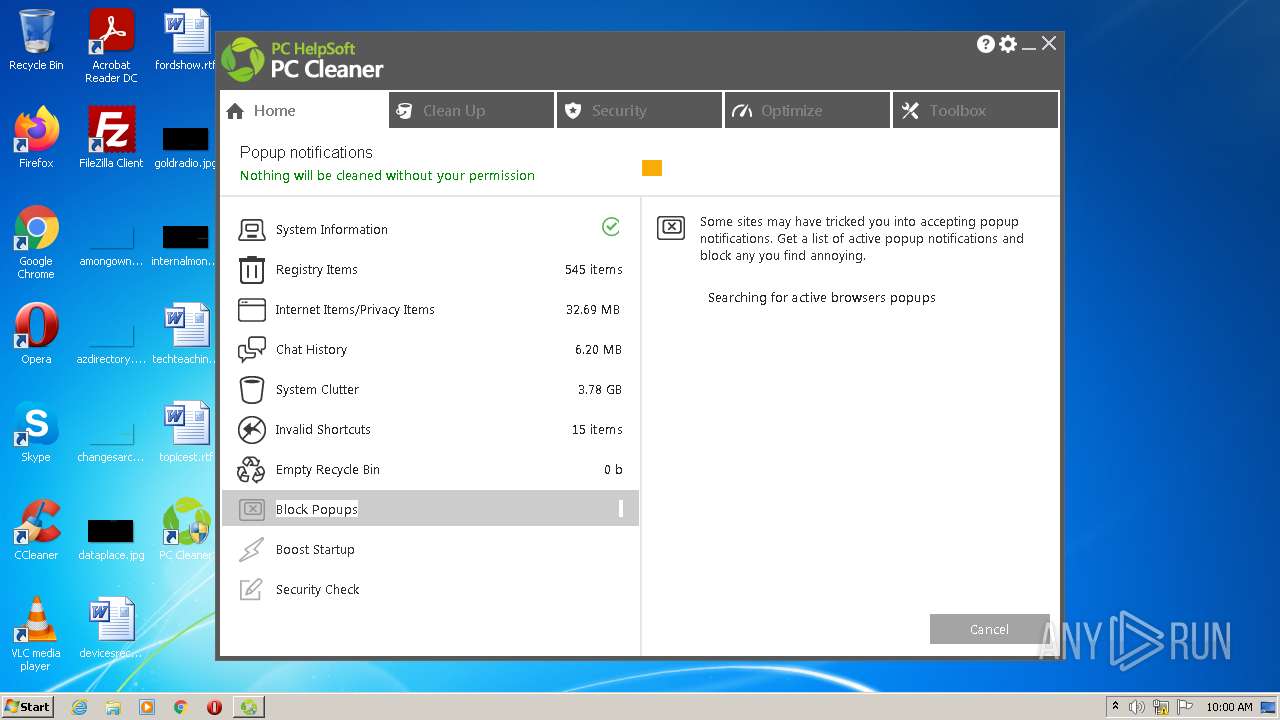This screenshot has width=1280, height=720.
Task: Open the volume control in system tray
Action: pos(1137,707)
